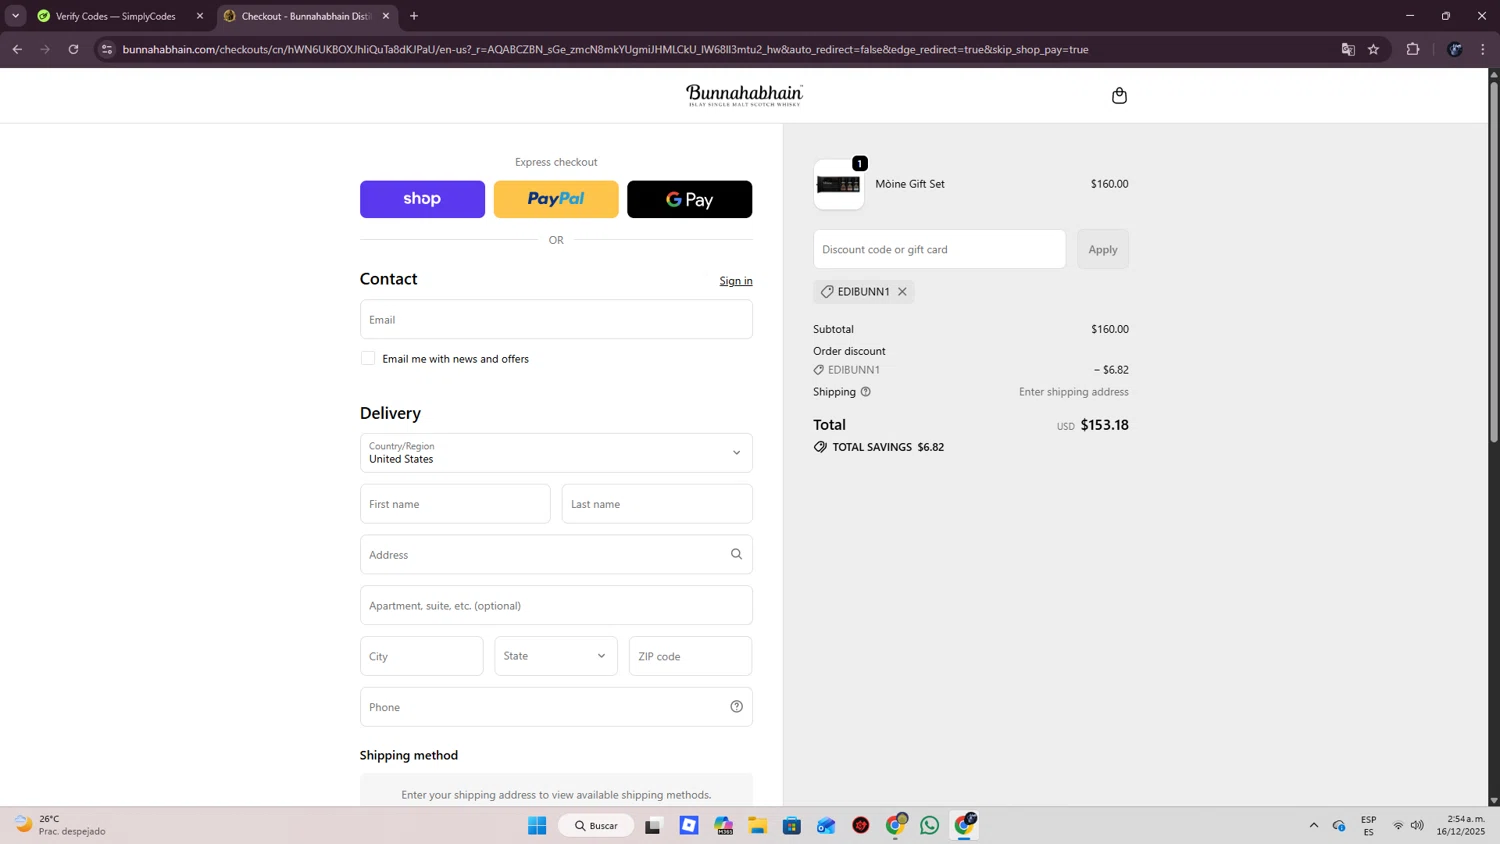Focus the First name field
This screenshot has width=1500, height=844.
pyautogui.click(x=455, y=504)
